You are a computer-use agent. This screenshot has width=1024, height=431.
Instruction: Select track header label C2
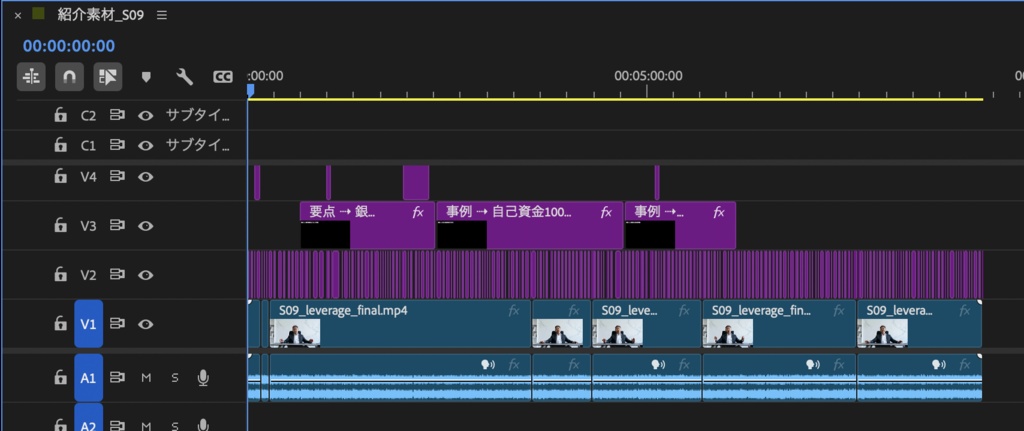(x=88, y=116)
